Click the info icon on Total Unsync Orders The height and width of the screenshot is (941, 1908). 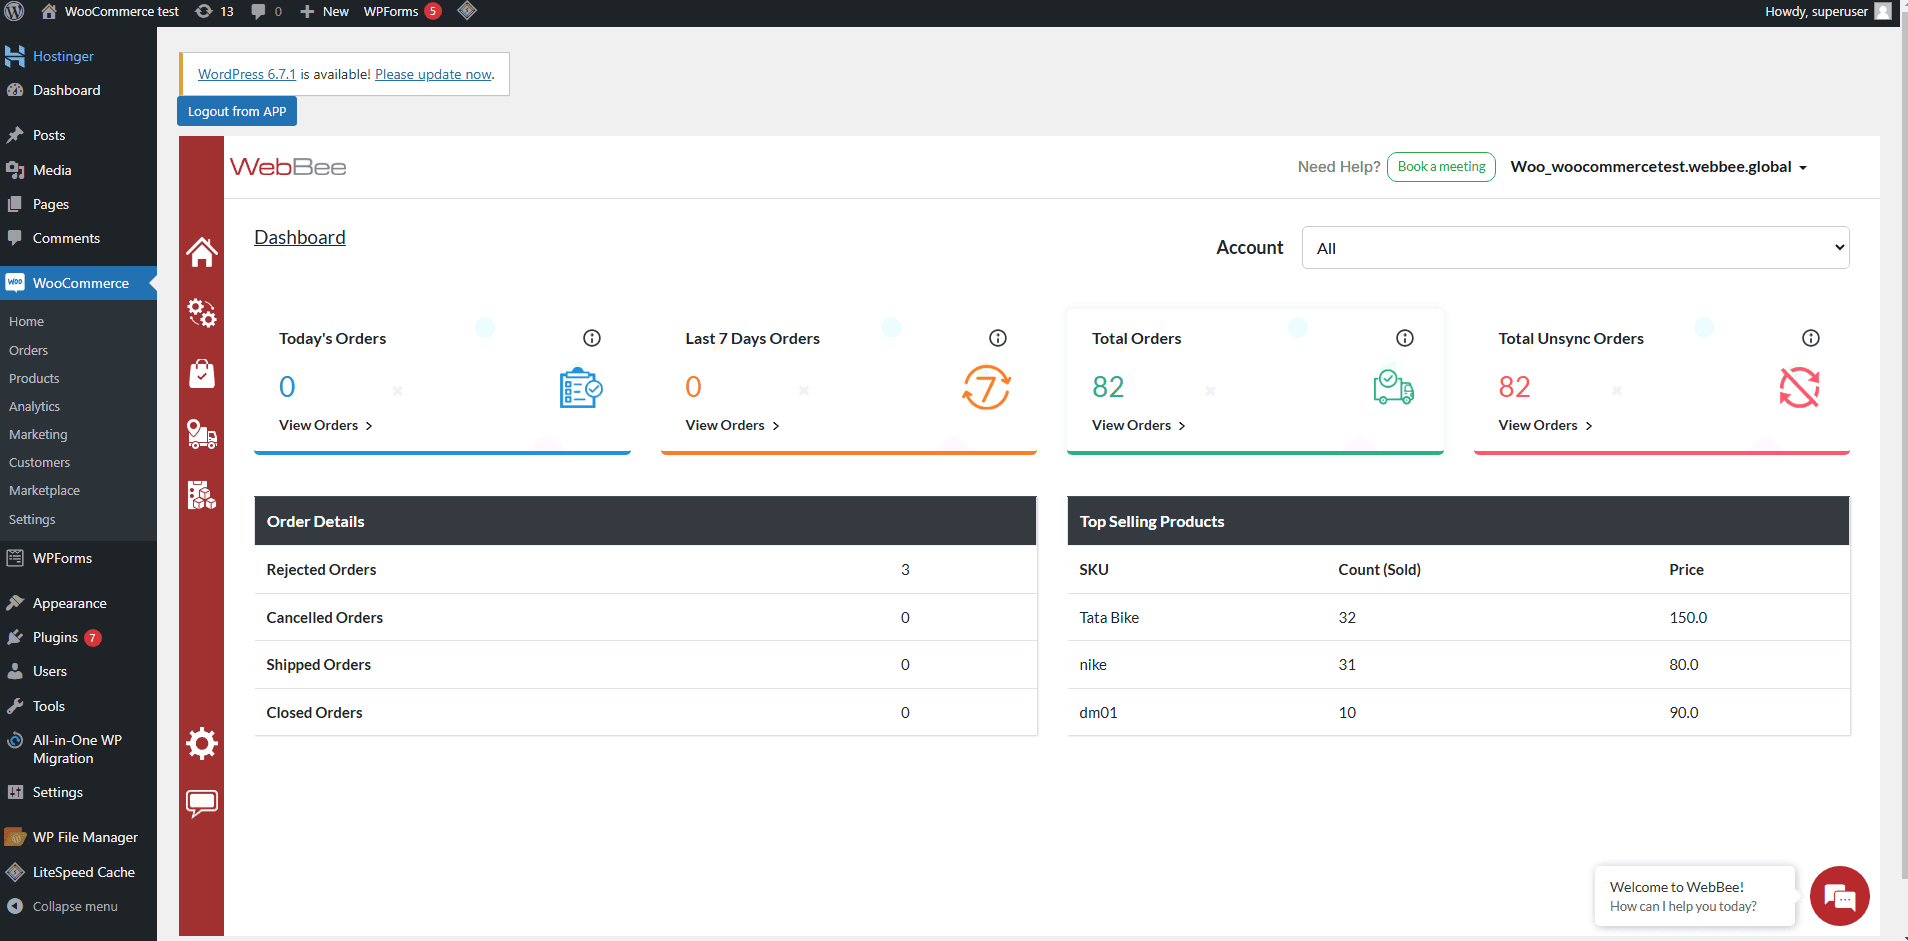point(1810,338)
